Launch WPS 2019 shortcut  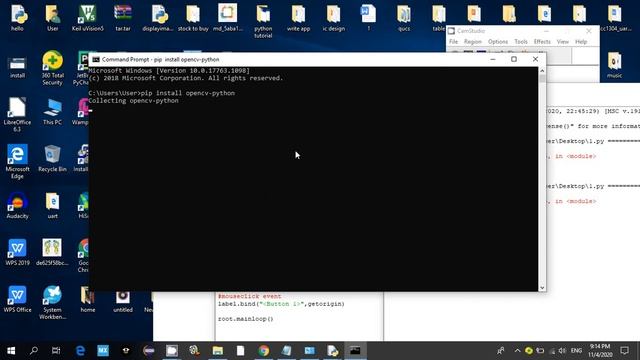point(18,252)
